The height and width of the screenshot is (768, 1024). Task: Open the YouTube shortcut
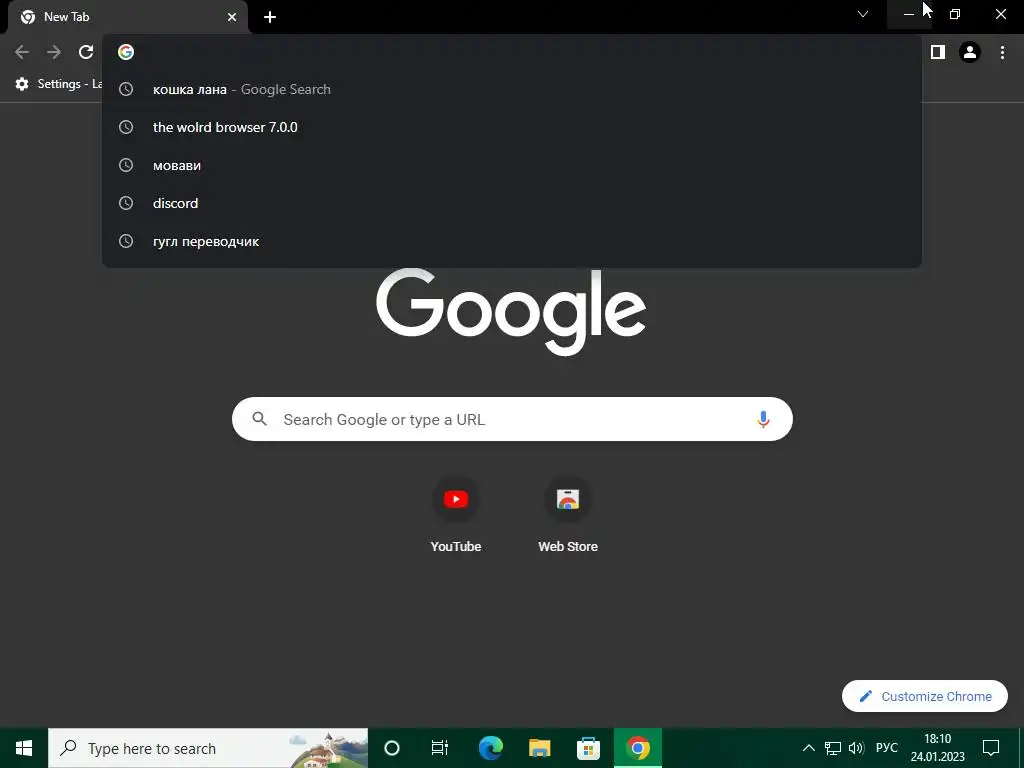[456, 515]
